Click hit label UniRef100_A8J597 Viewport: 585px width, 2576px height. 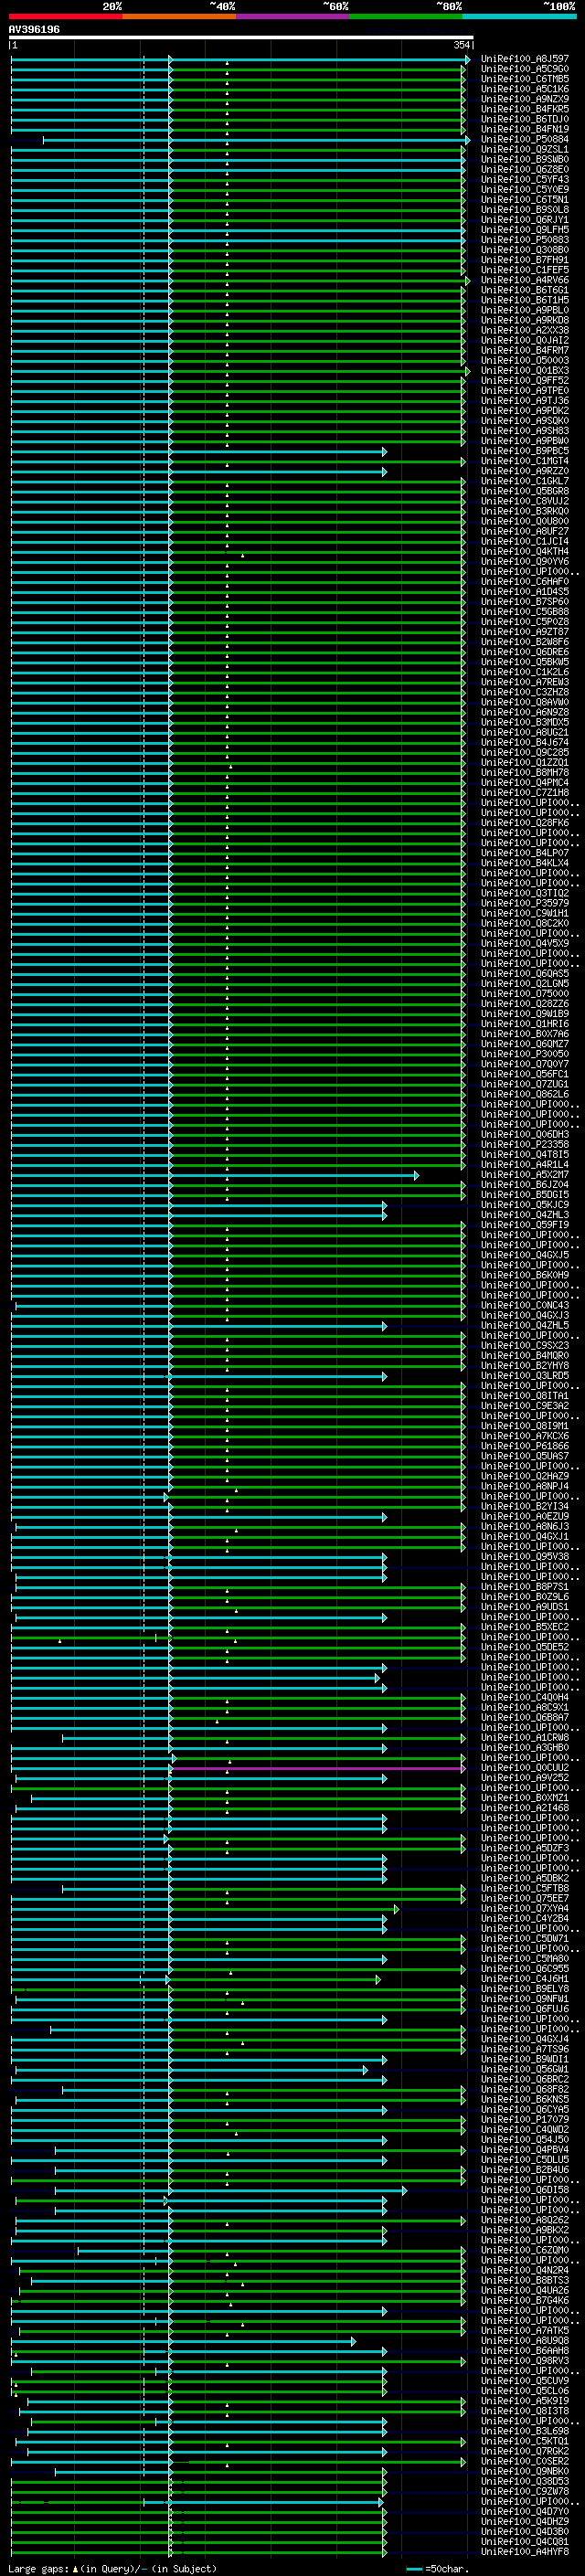(525, 59)
